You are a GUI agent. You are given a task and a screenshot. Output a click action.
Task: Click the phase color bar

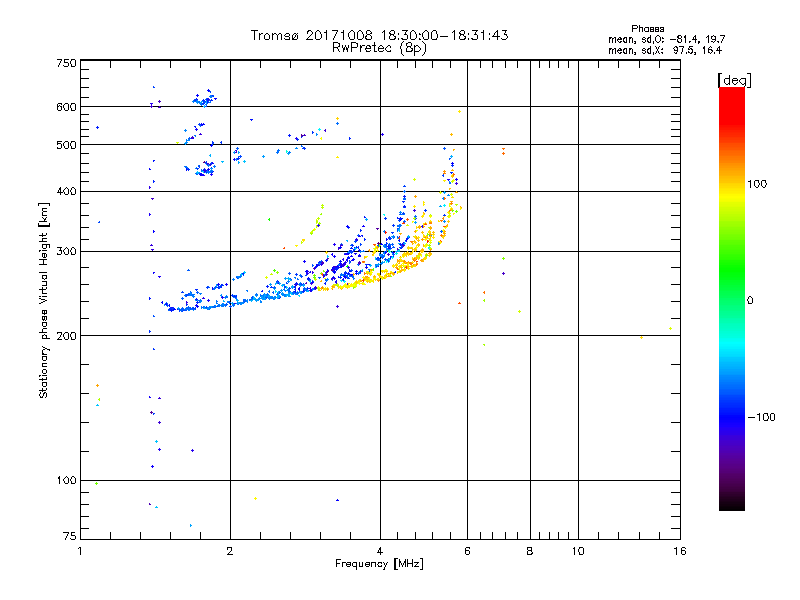pyautogui.click(x=732, y=298)
